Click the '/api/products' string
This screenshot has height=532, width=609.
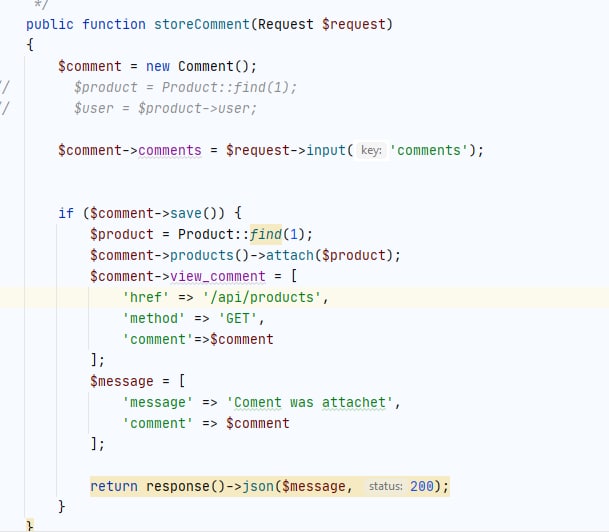[x=262, y=297]
